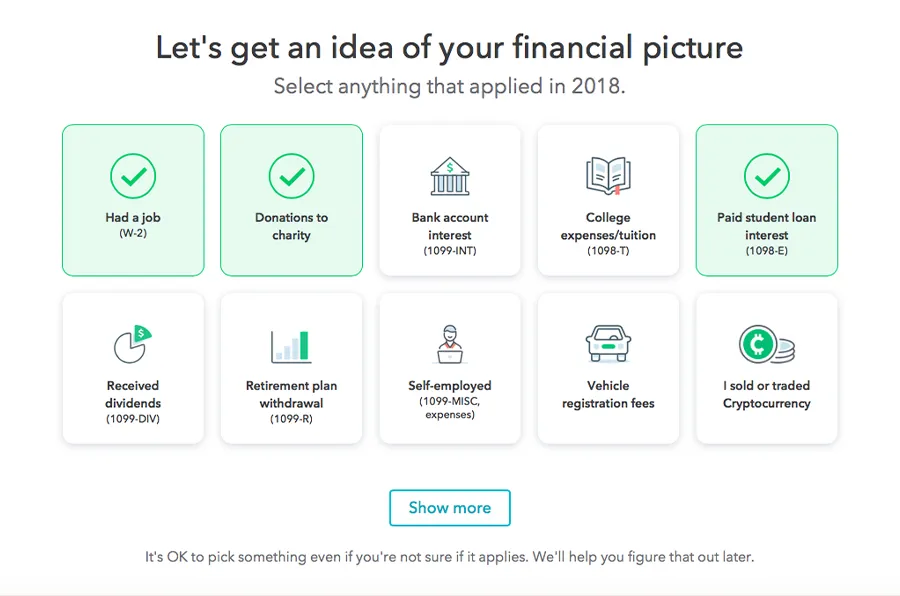Select I sold or traded Cryptocurrency label
Viewport: 900px width, 596px height.
(767, 394)
